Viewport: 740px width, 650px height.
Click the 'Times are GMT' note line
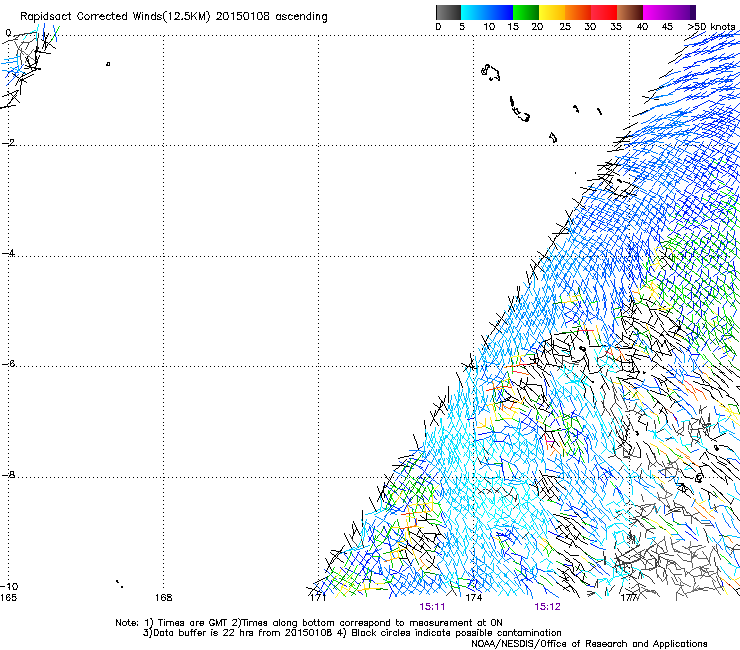309,623
